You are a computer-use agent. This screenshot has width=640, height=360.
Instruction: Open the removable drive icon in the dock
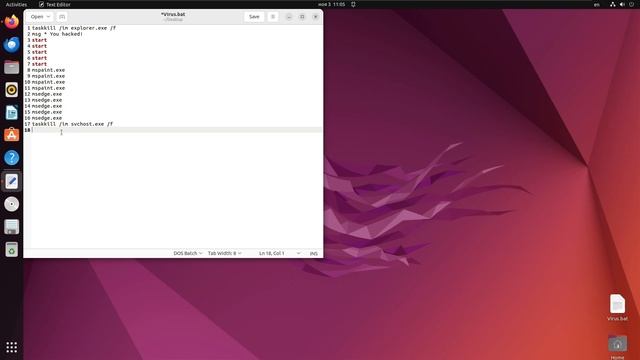[x=11, y=227]
